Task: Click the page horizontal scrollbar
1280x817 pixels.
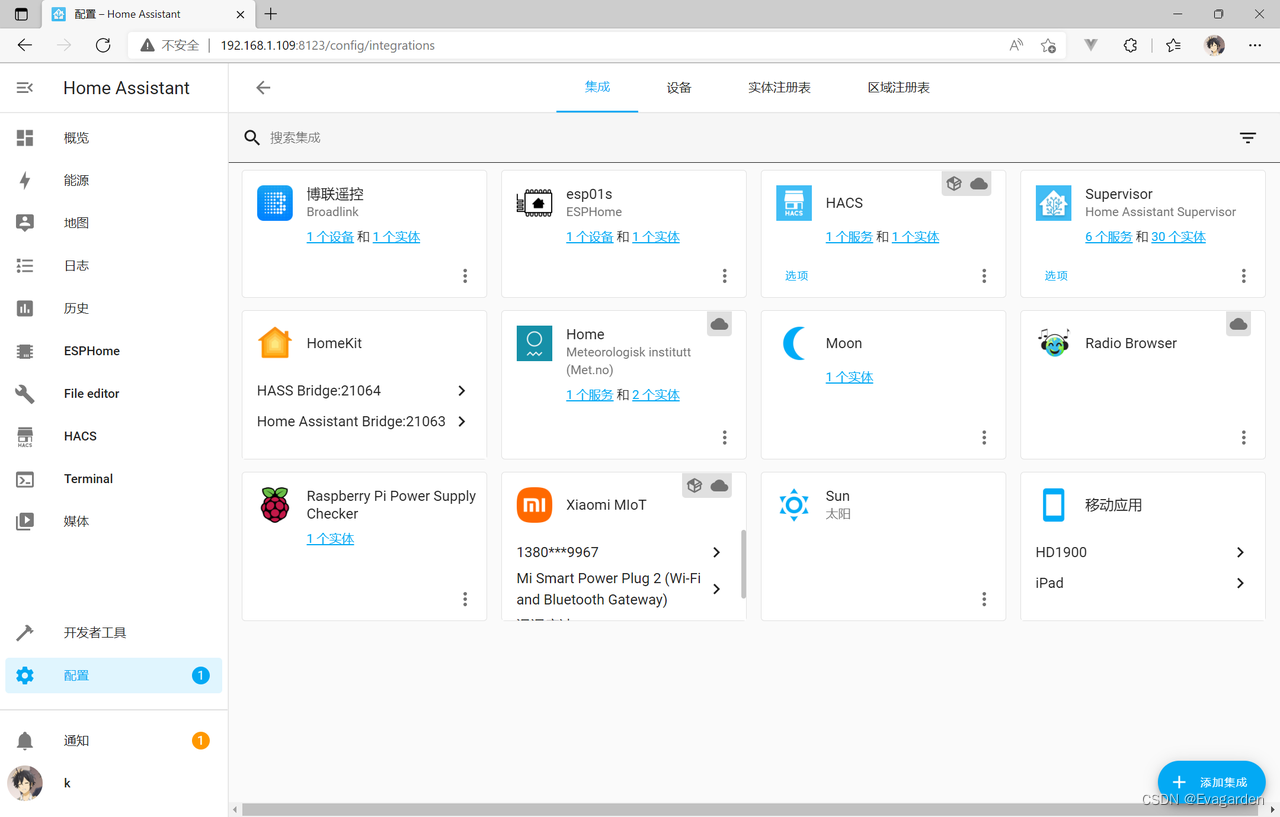Action: click(x=750, y=810)
